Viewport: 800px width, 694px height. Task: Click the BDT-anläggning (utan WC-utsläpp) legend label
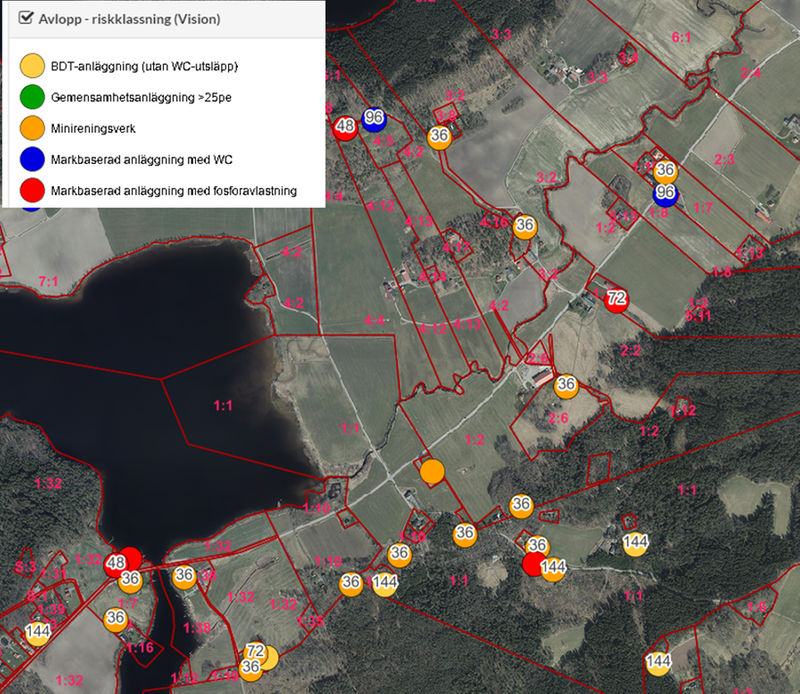149,67
